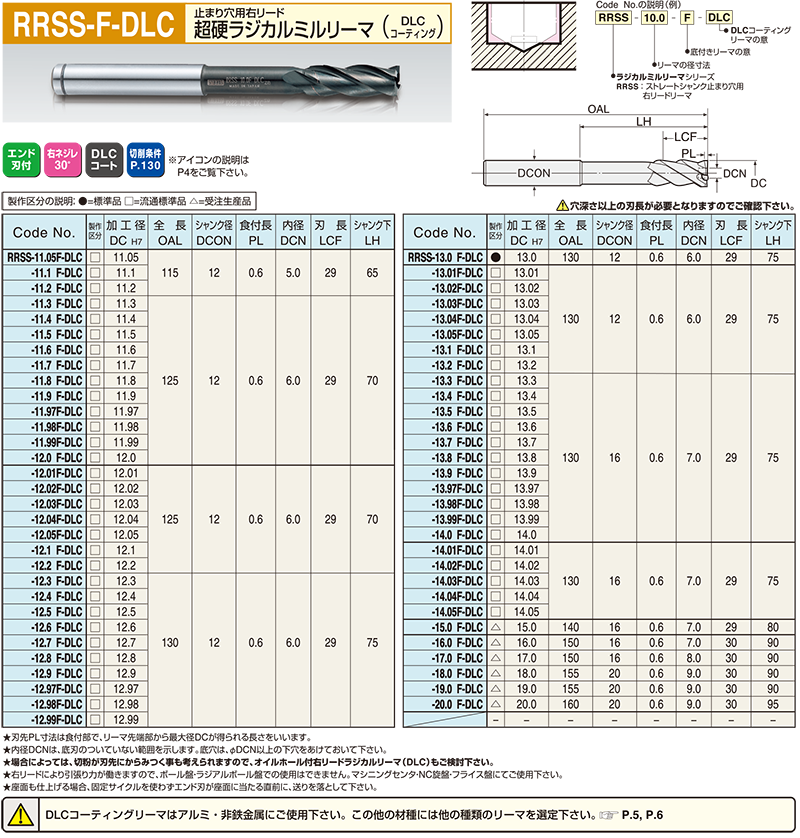Click the orange RRSS-F-DLC title banner
This screenshot has width=800, height=838.
tap(91, 22)
